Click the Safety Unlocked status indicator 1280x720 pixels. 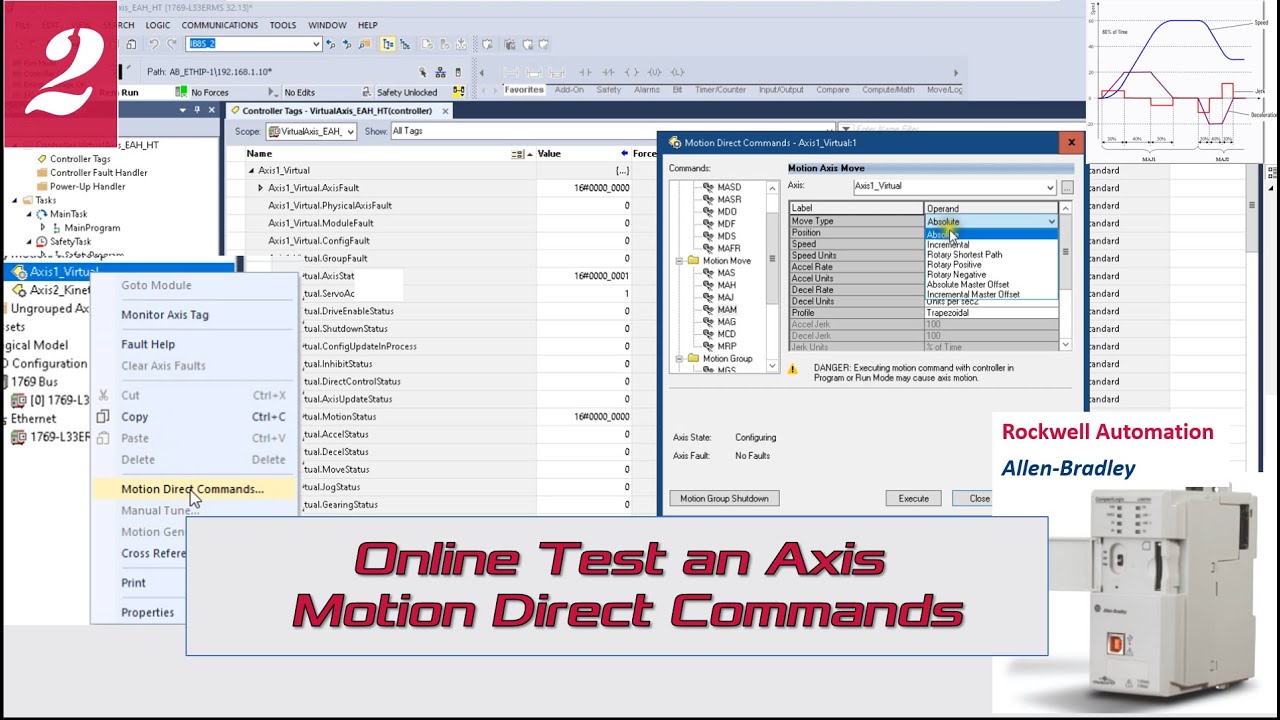coord(407,92)
